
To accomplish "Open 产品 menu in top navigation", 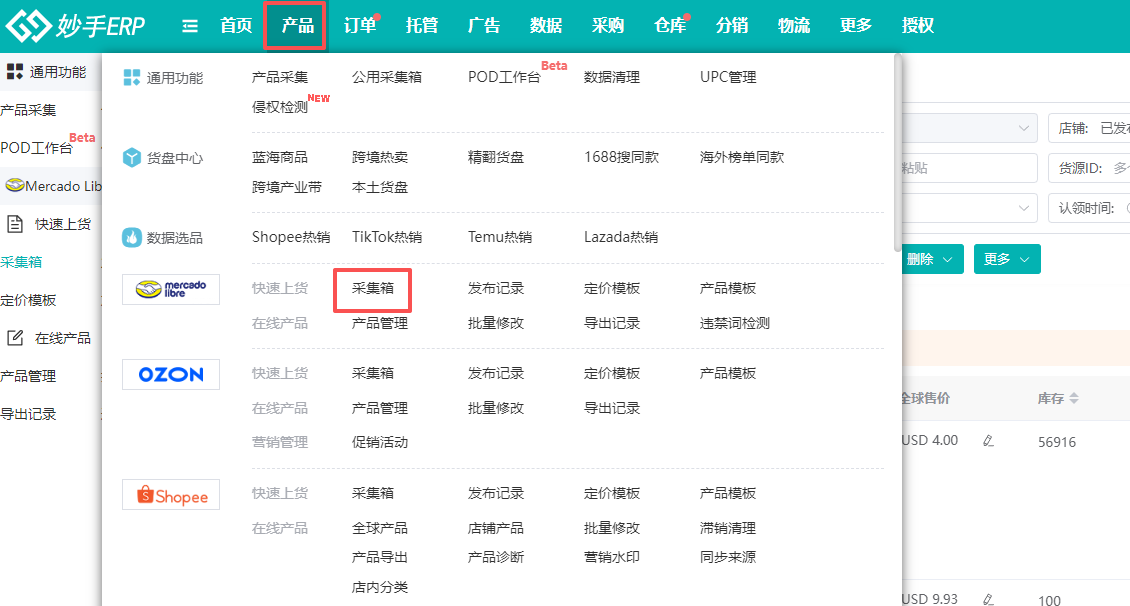I will pos(298,26).
